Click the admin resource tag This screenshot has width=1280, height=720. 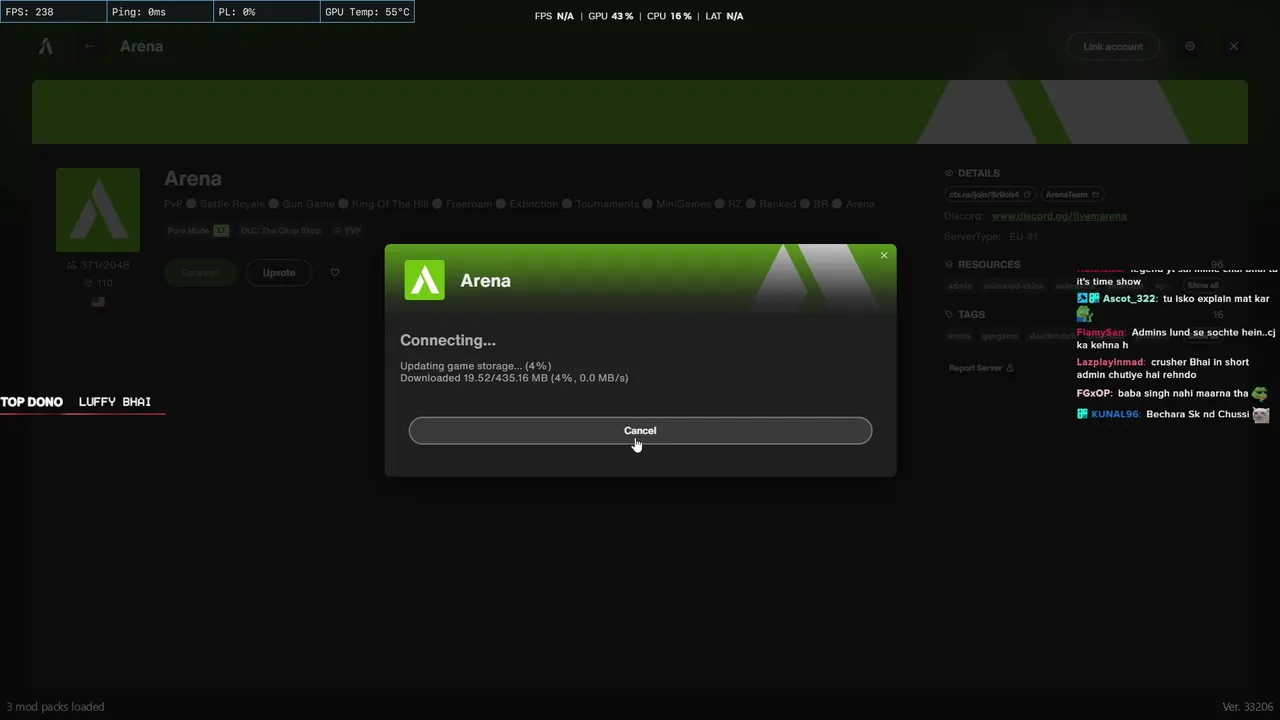coord(960,286)
